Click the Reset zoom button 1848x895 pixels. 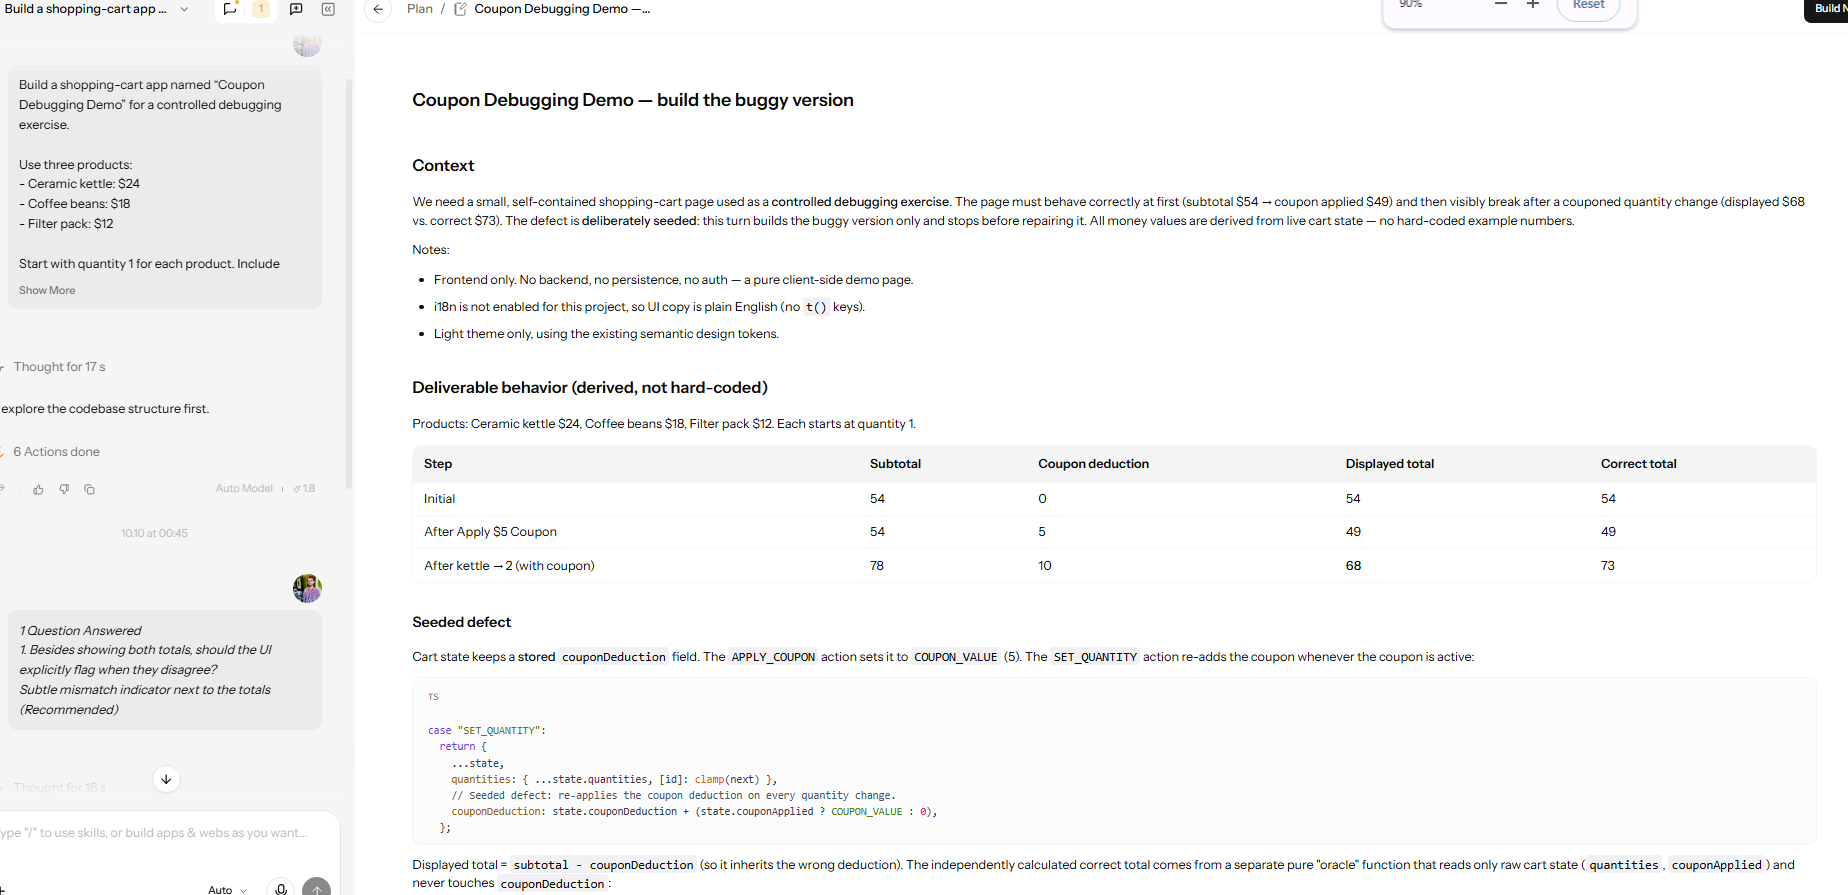point(1588,6)
